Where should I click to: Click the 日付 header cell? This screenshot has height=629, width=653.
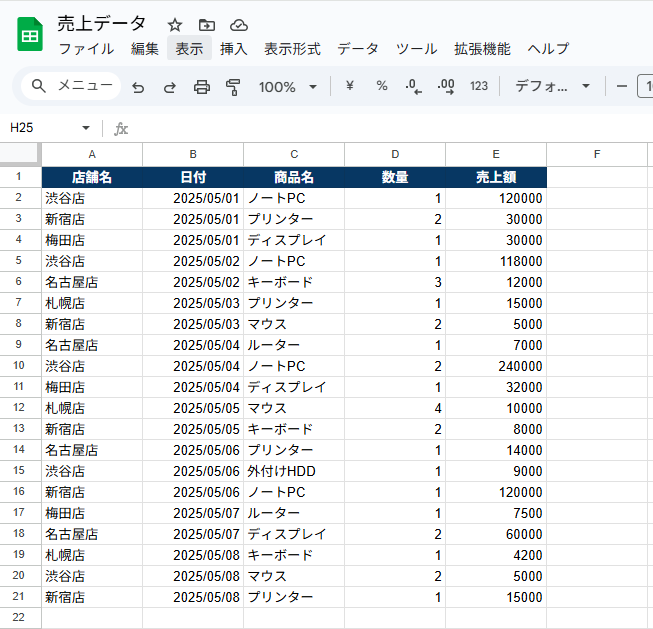(193, 177)
